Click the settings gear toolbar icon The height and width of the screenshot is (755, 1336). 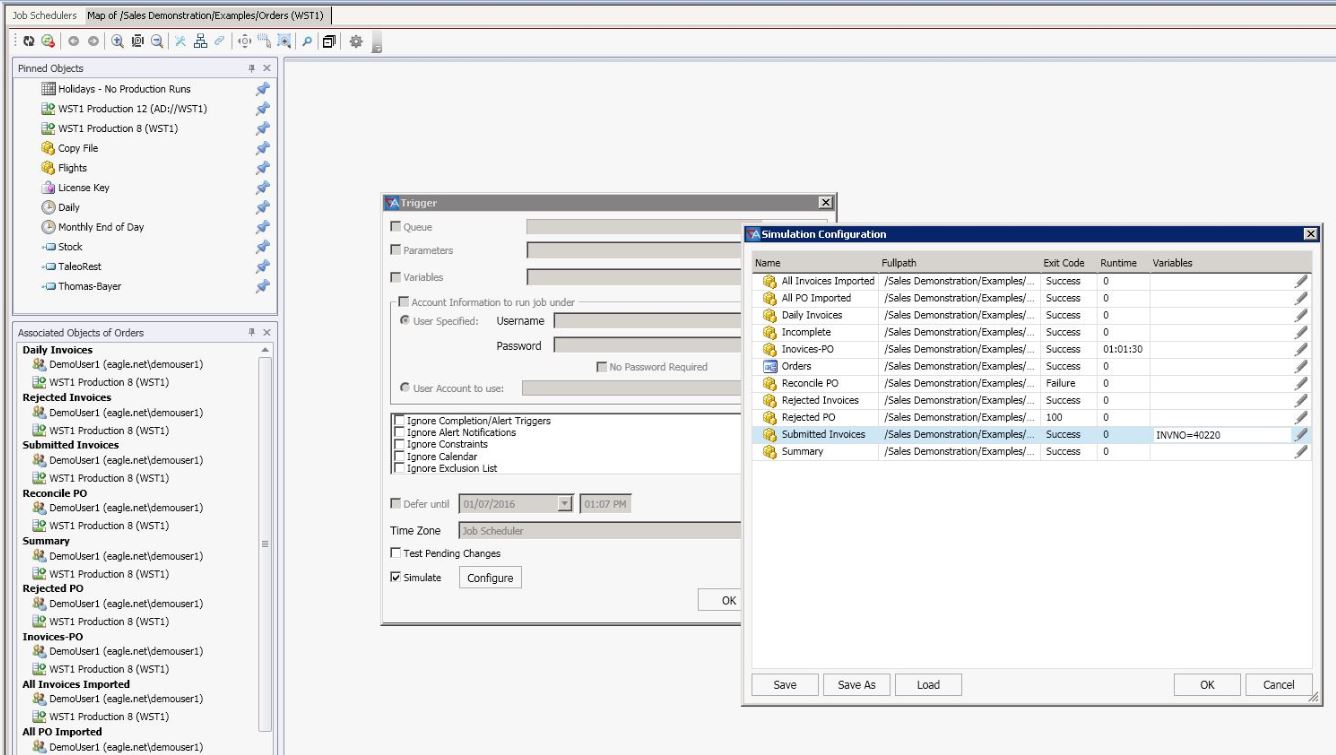point(355,41)
